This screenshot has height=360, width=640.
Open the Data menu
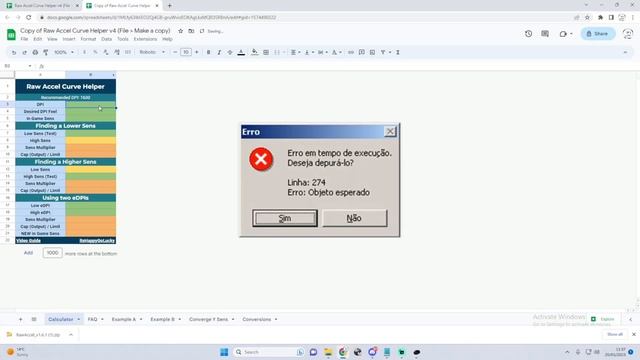(x=107, y=39)
